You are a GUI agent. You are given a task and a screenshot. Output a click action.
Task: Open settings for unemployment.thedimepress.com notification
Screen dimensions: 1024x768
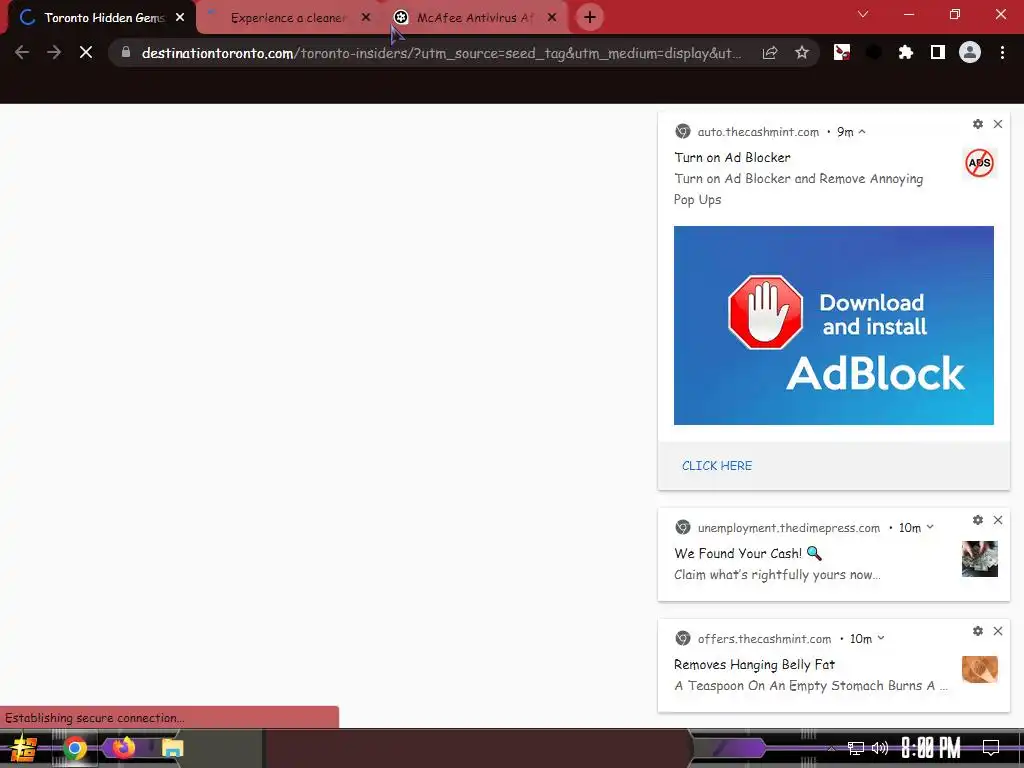click(x=978, y=520)
